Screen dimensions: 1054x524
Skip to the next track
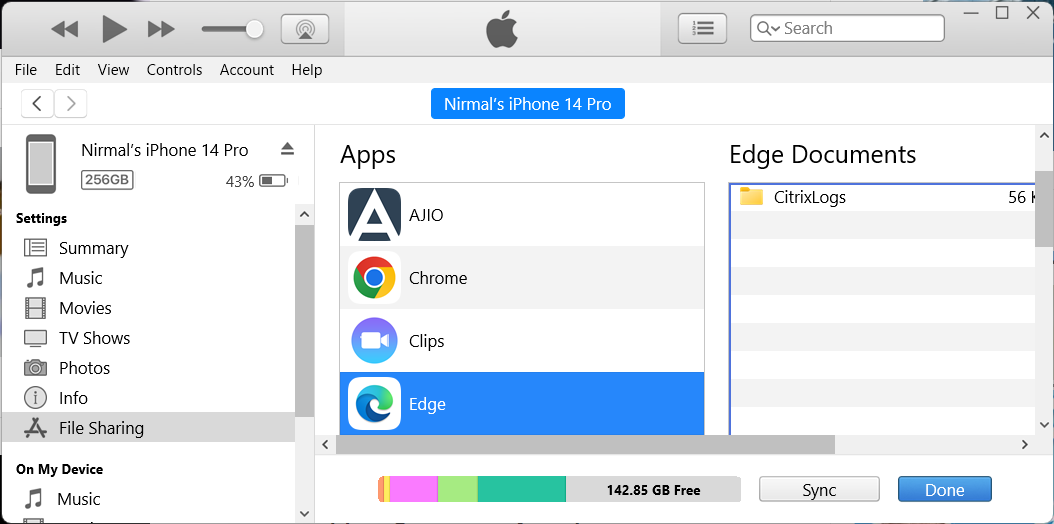coord(161,29)
